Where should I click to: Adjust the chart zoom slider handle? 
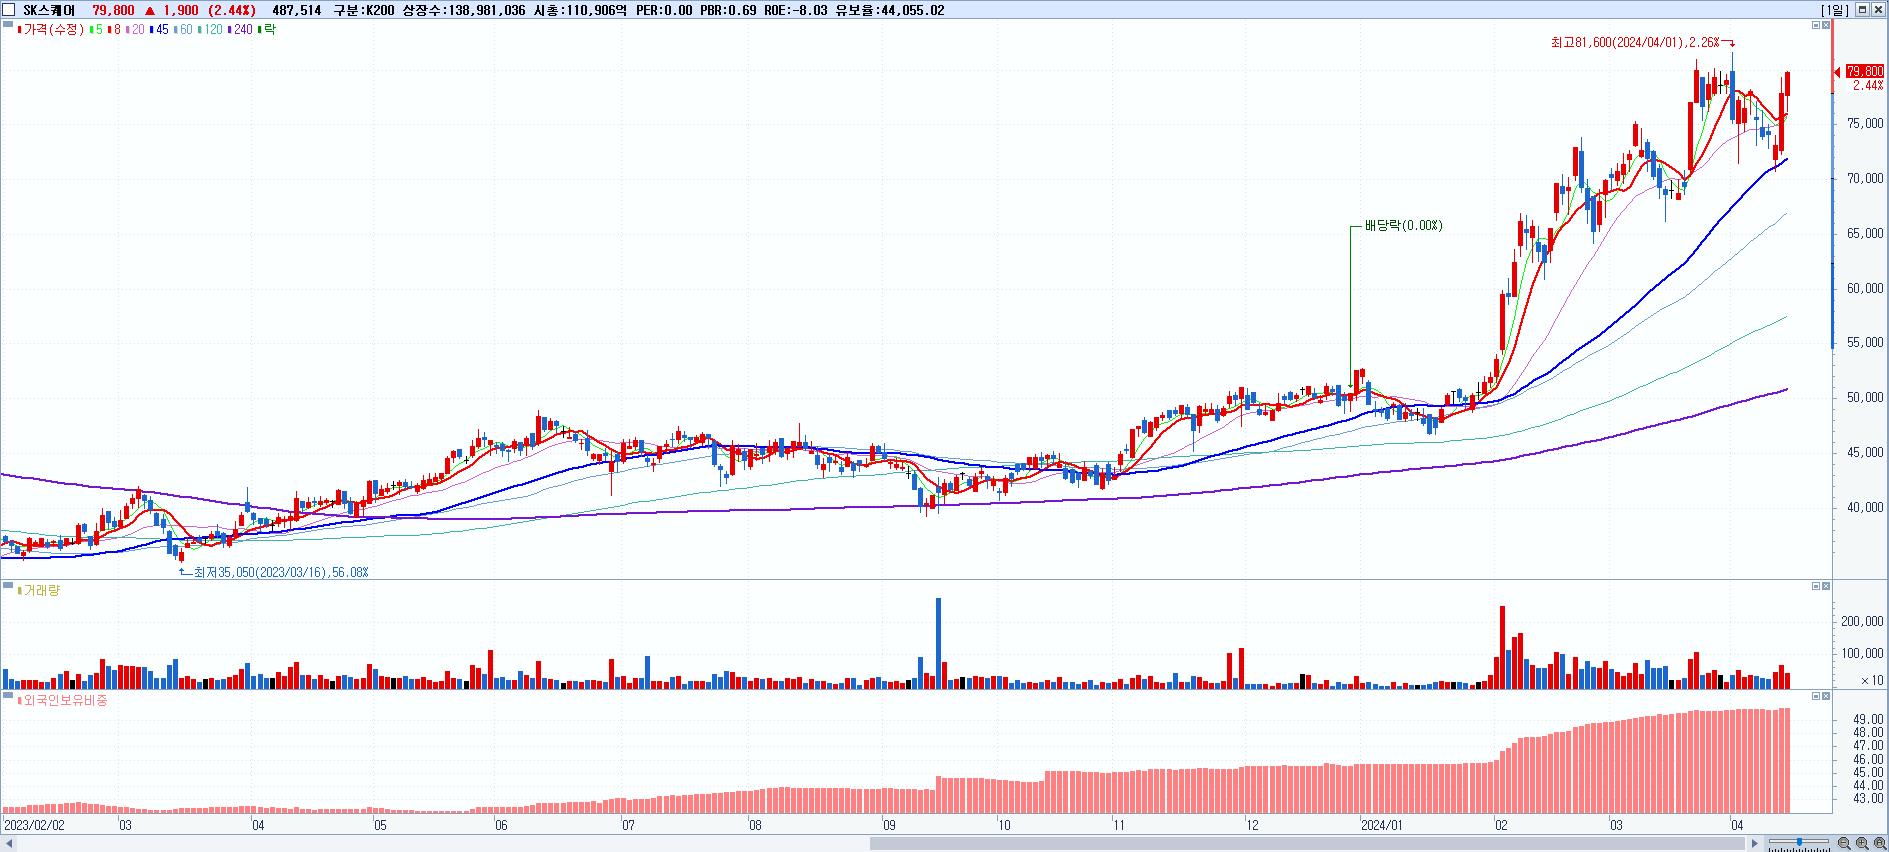coord(1799,842)
